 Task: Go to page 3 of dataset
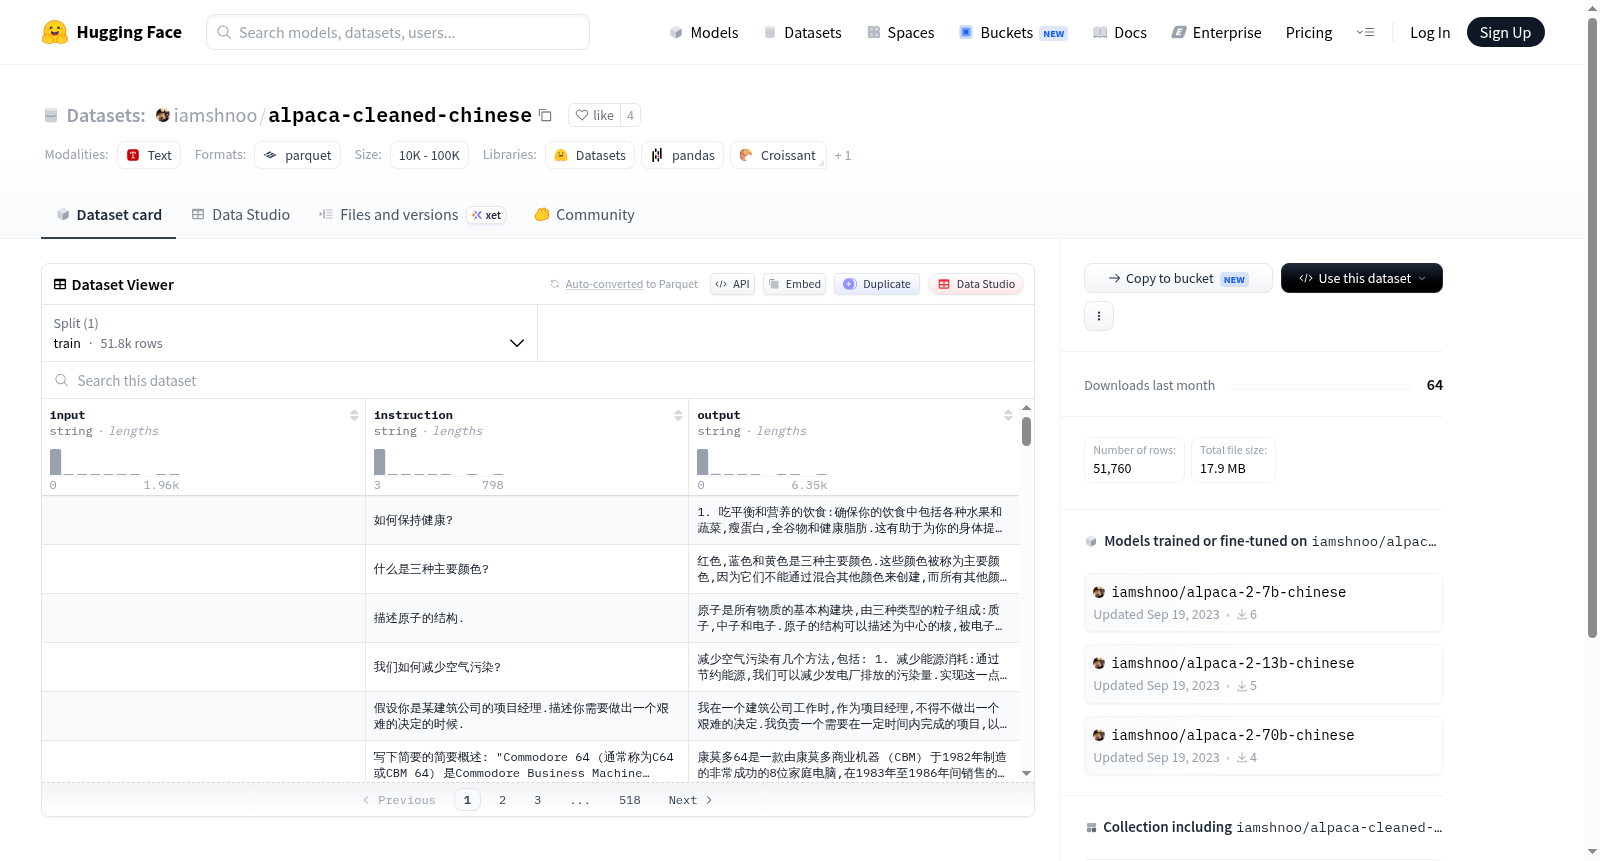[537, 800]
